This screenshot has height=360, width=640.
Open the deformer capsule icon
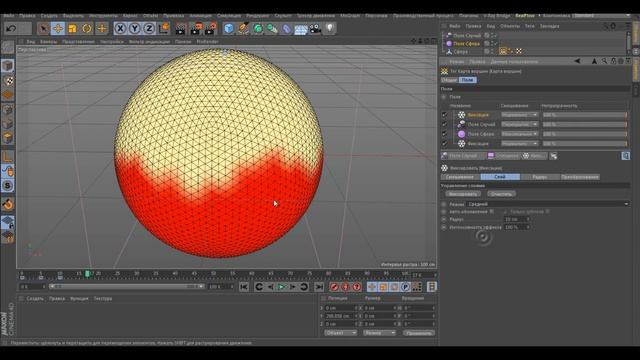coord(287,29)
